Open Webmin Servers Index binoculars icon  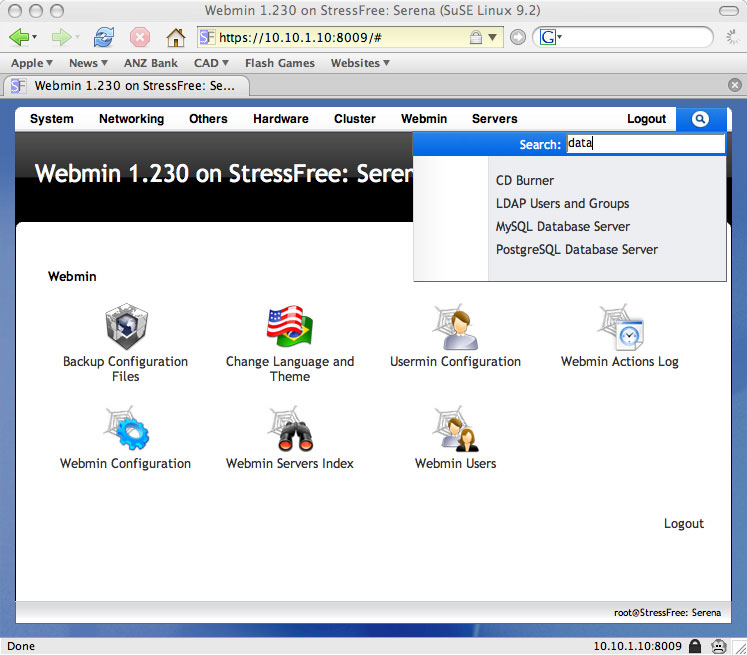(x=290, y=428)
